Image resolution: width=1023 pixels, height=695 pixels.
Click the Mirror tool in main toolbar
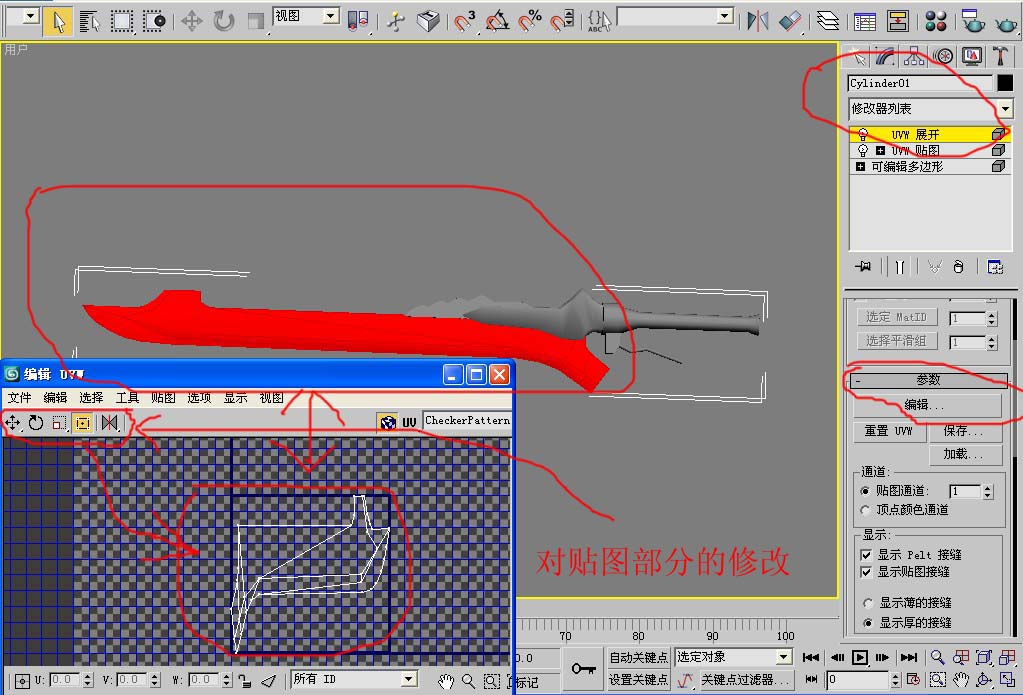(757, 22)
